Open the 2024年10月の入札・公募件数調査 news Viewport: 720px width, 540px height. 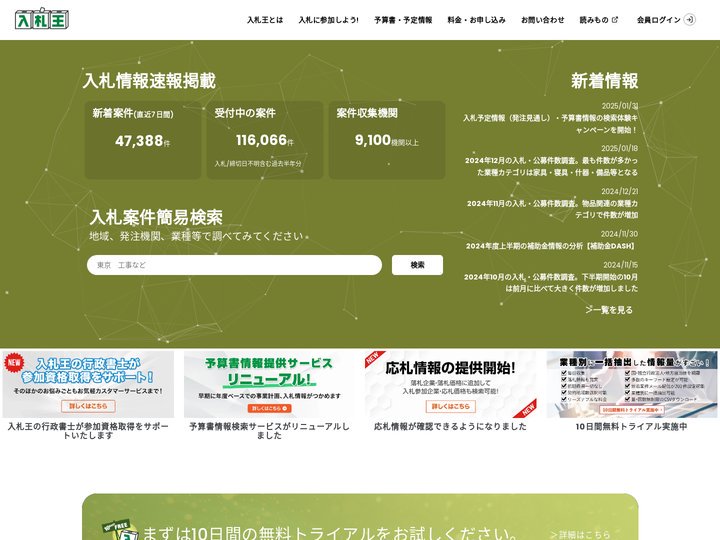551,282
